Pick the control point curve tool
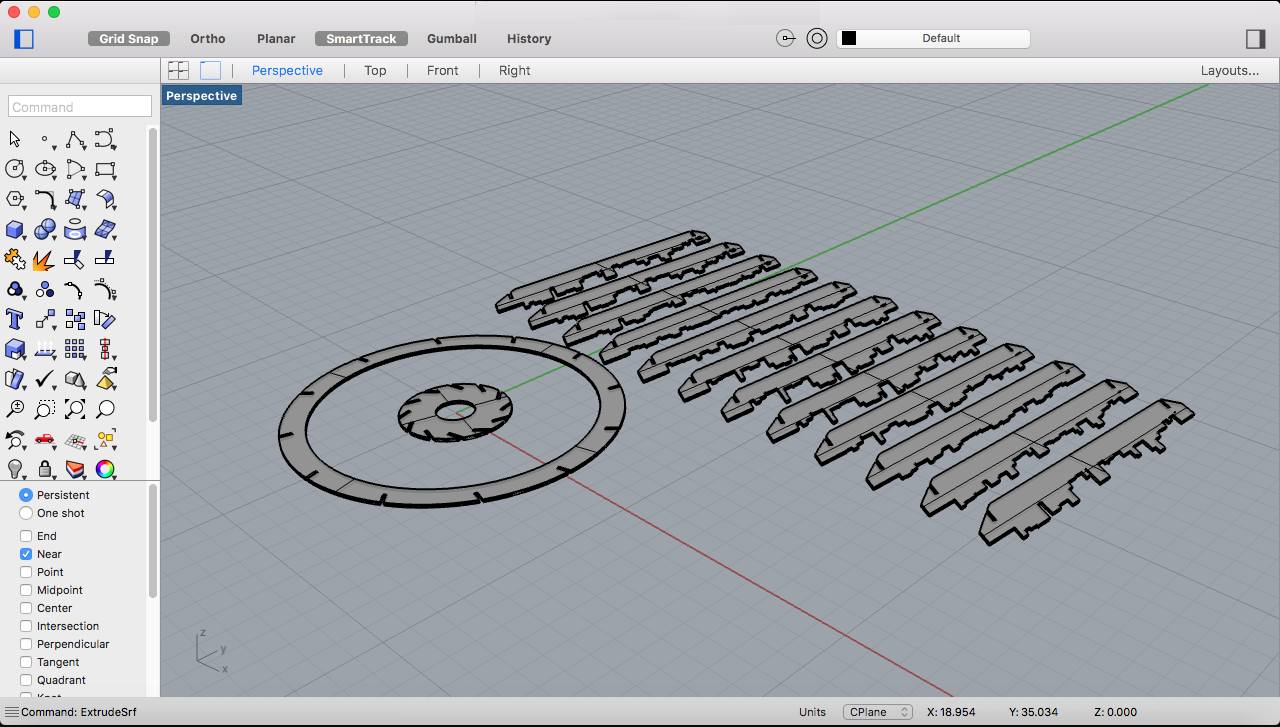 coord(105,139)
